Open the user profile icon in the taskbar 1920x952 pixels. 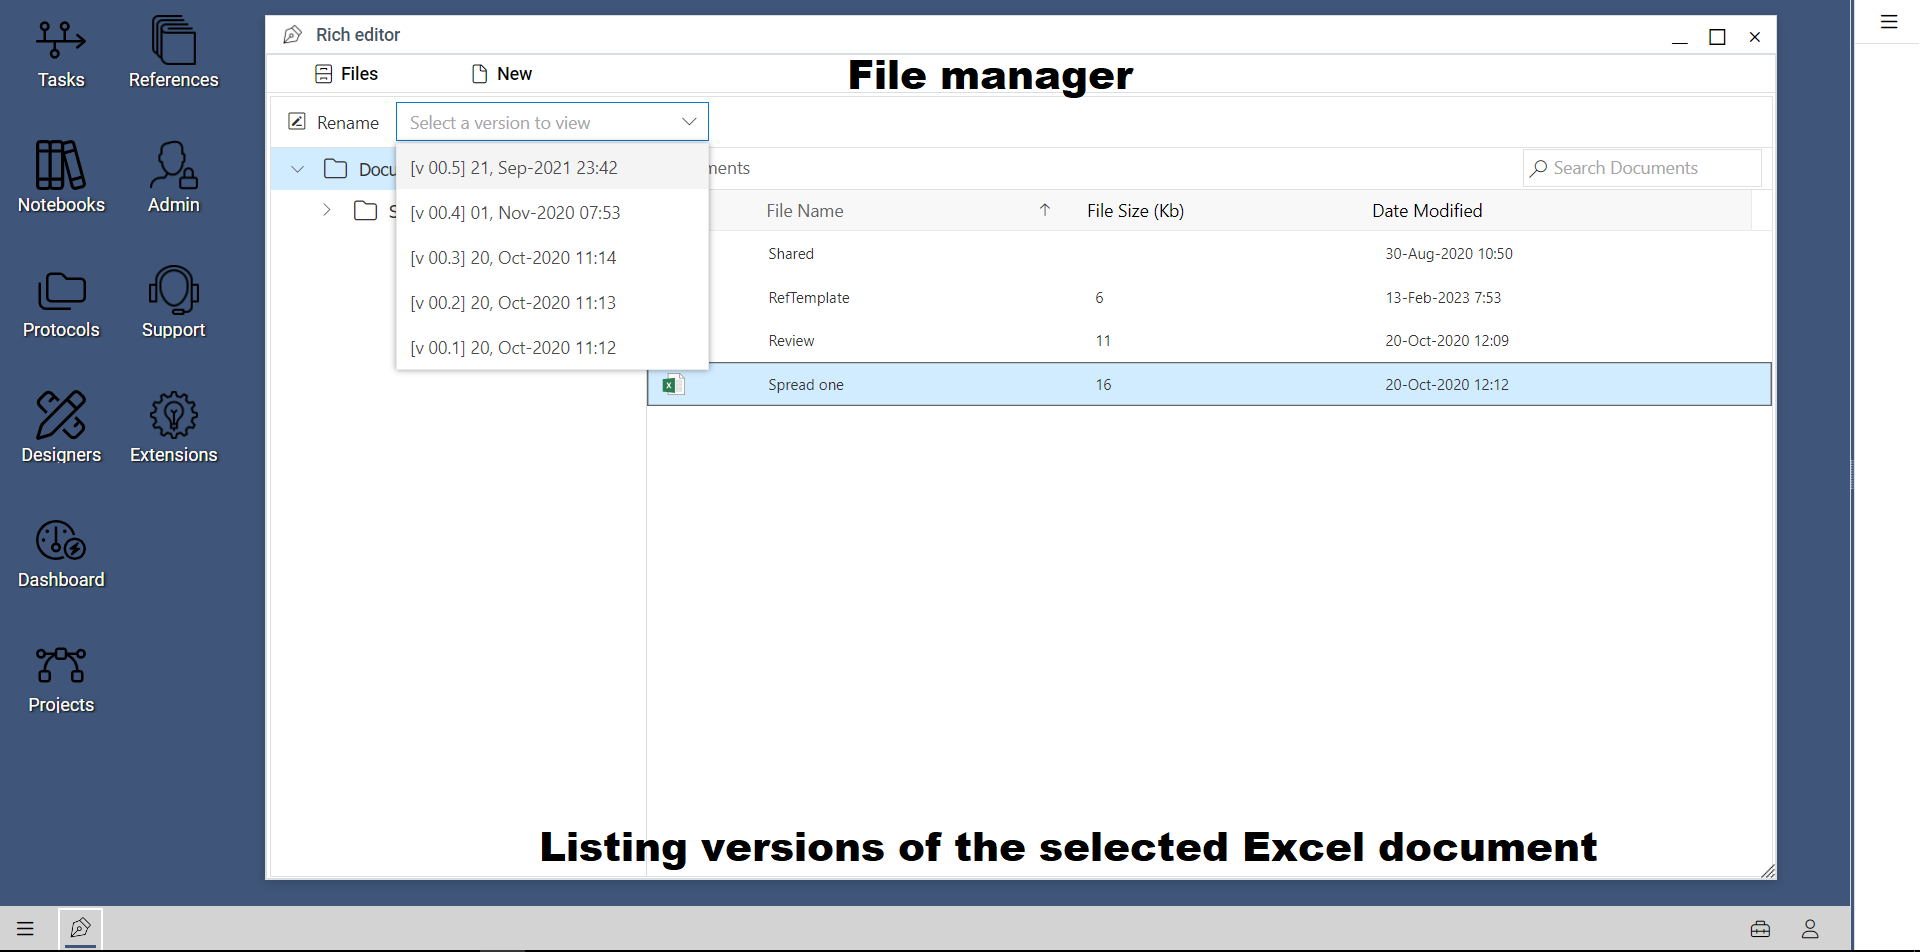pos(1810,929)
